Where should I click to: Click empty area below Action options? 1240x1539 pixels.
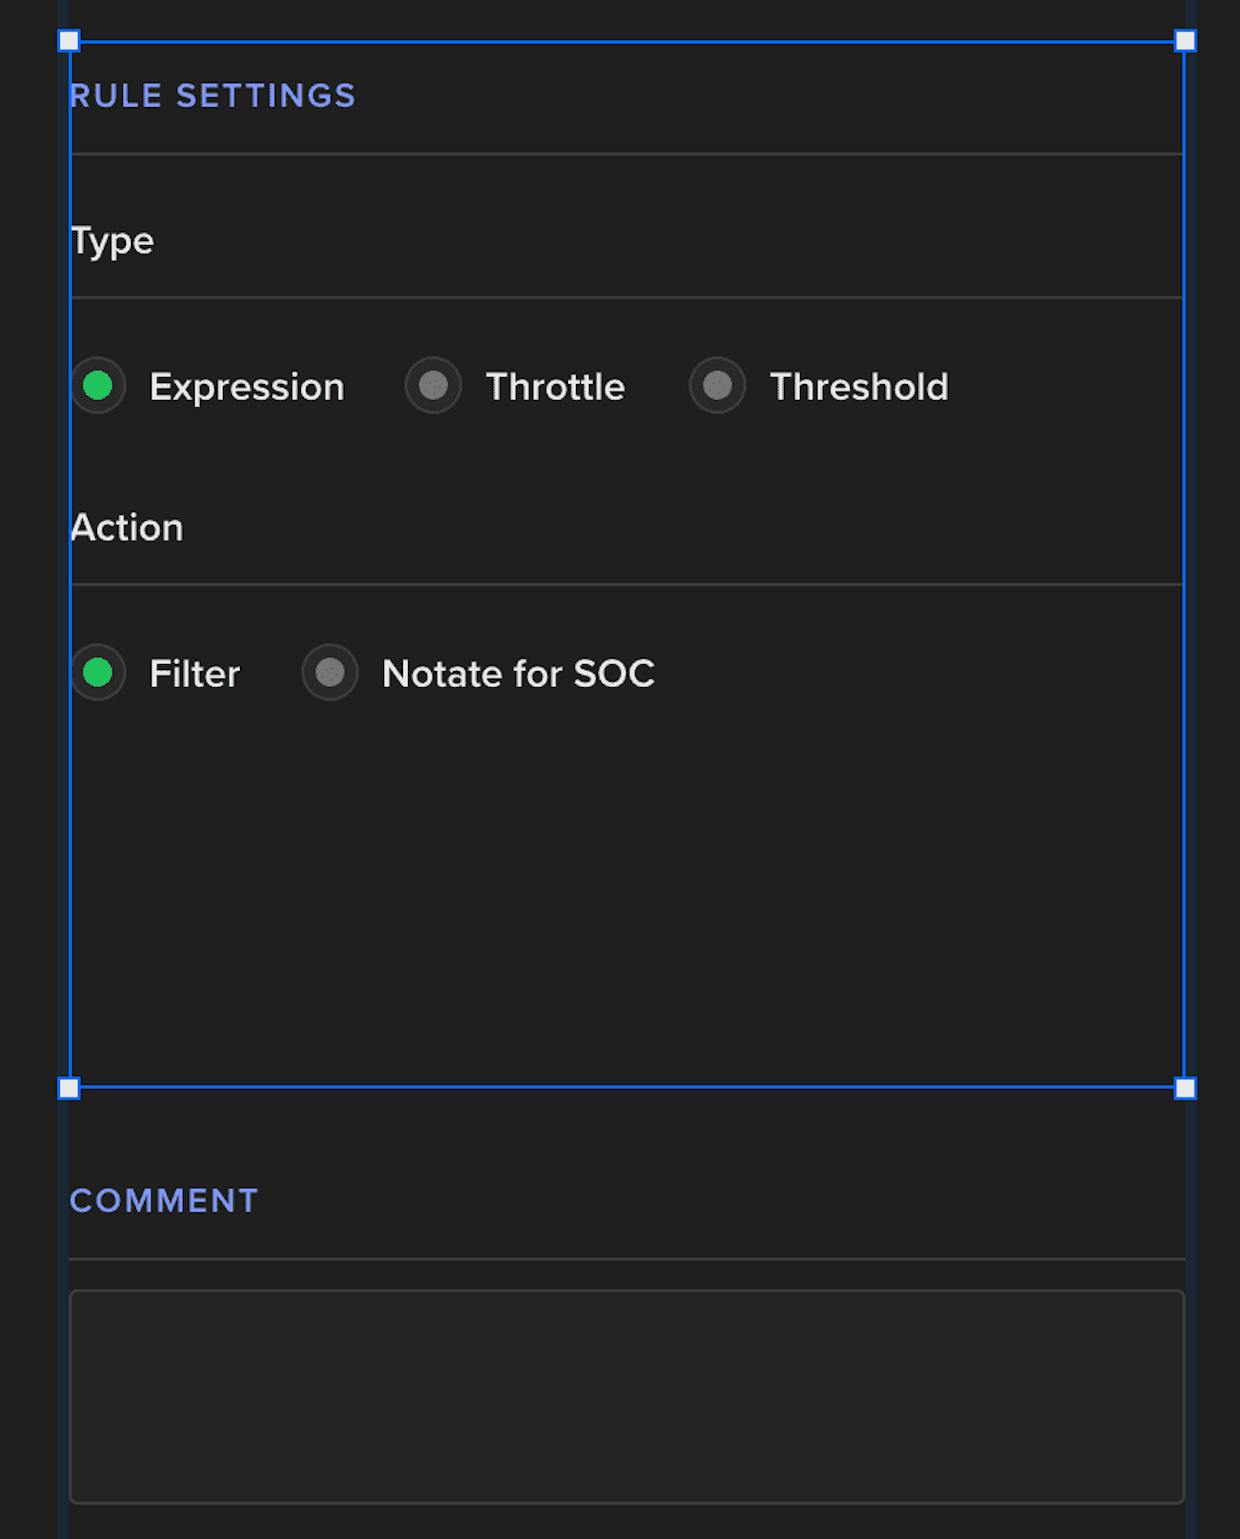627,890
